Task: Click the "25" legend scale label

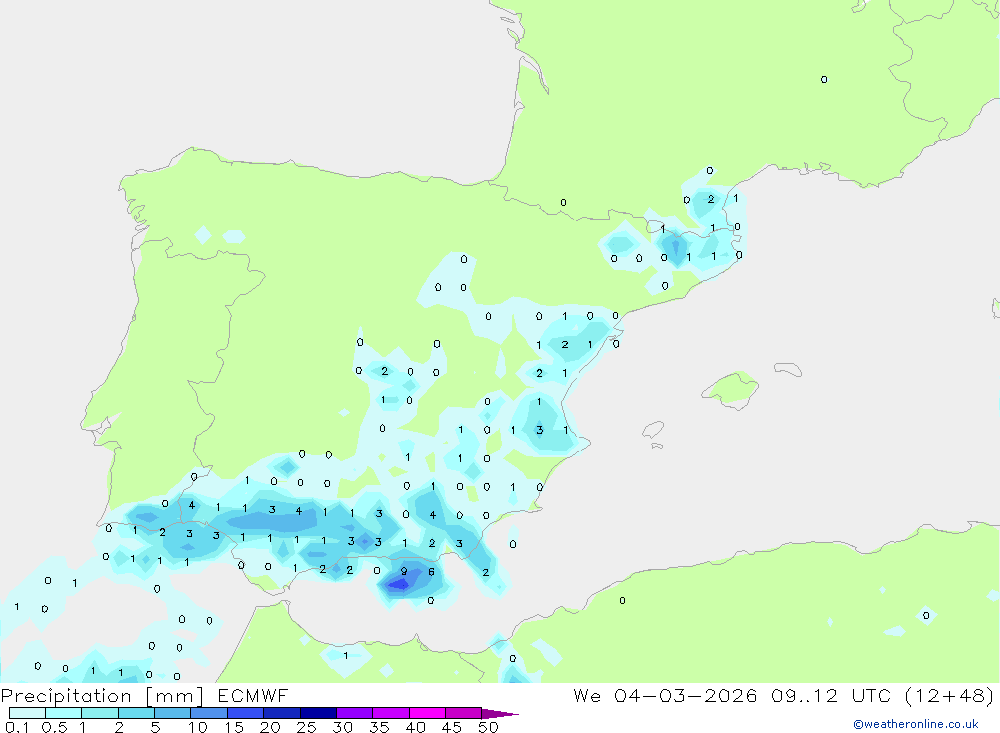Action: [307, 727]
